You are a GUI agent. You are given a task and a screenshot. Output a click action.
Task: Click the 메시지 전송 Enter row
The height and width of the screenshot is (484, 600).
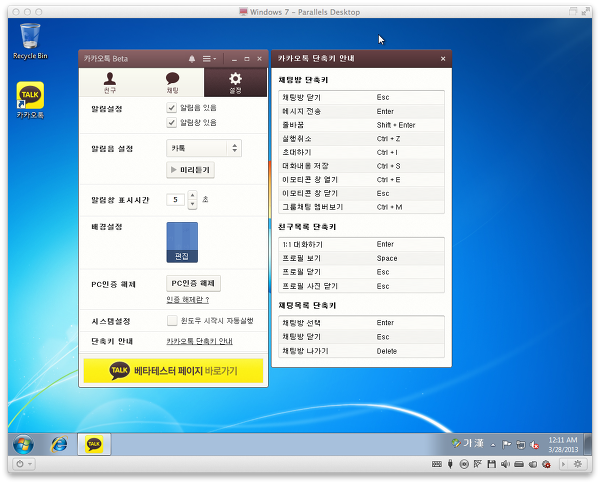click(361, 111)
